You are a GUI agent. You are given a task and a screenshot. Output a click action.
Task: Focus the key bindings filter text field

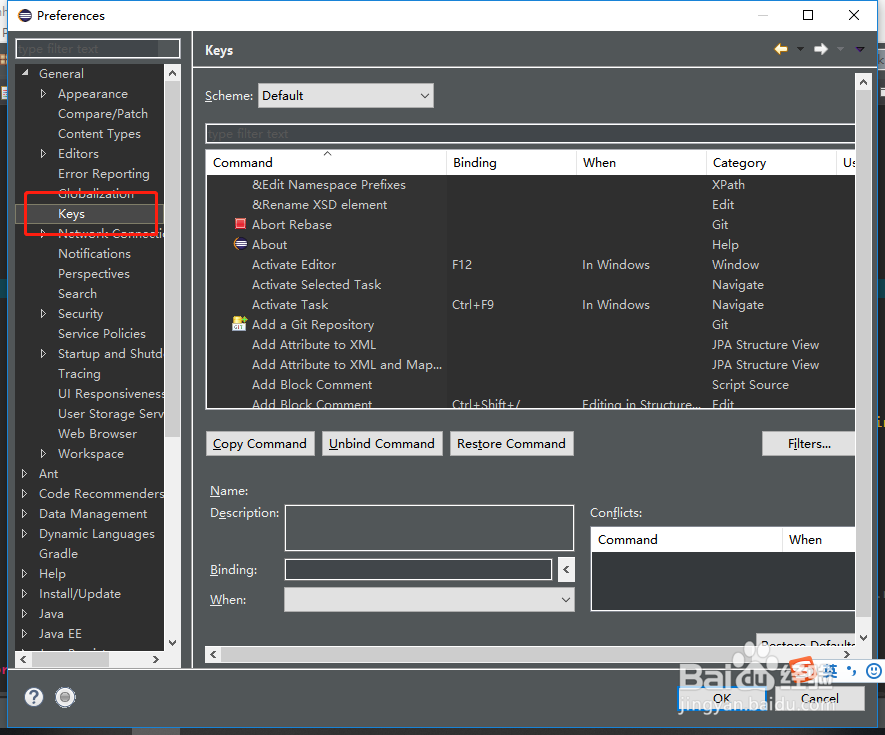[530, 133]
